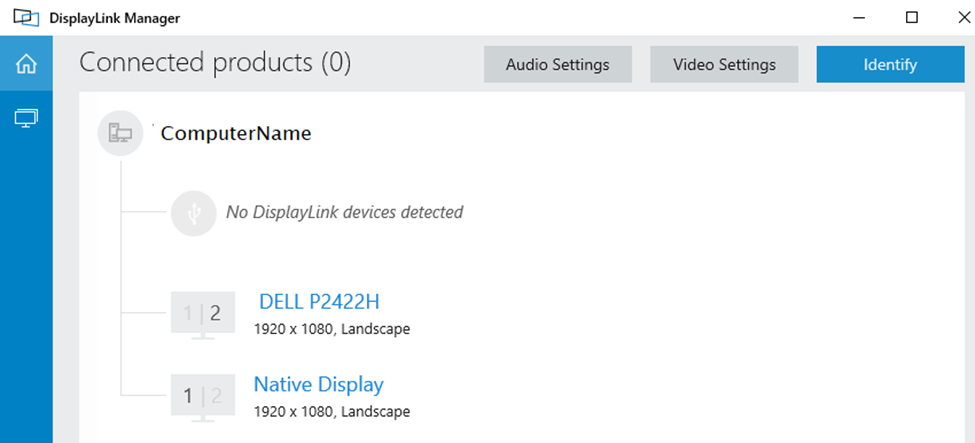Open Audio Settings
Screen dimensions: 975x443
pos(557,65)
